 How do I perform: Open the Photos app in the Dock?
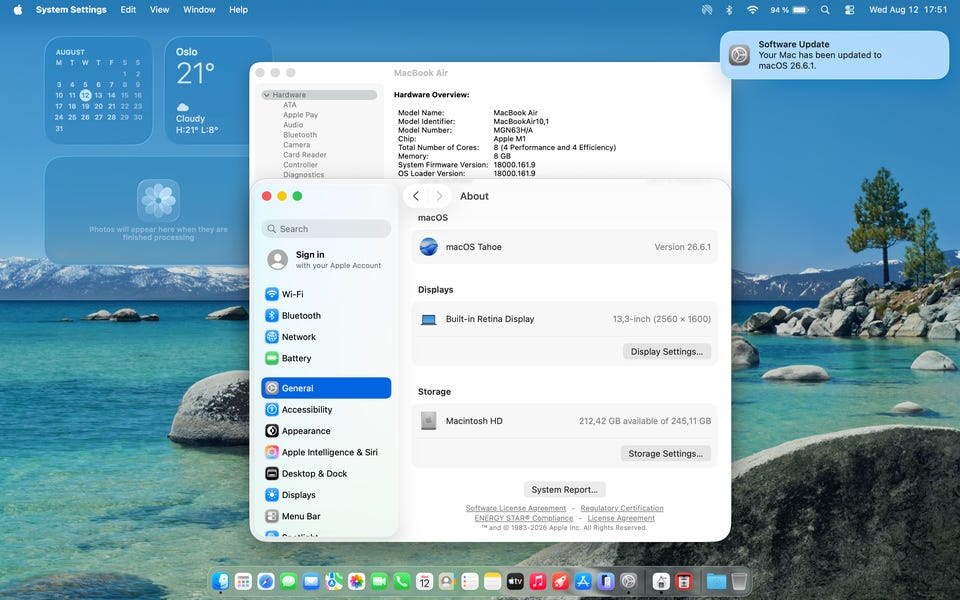click(356, 581)
